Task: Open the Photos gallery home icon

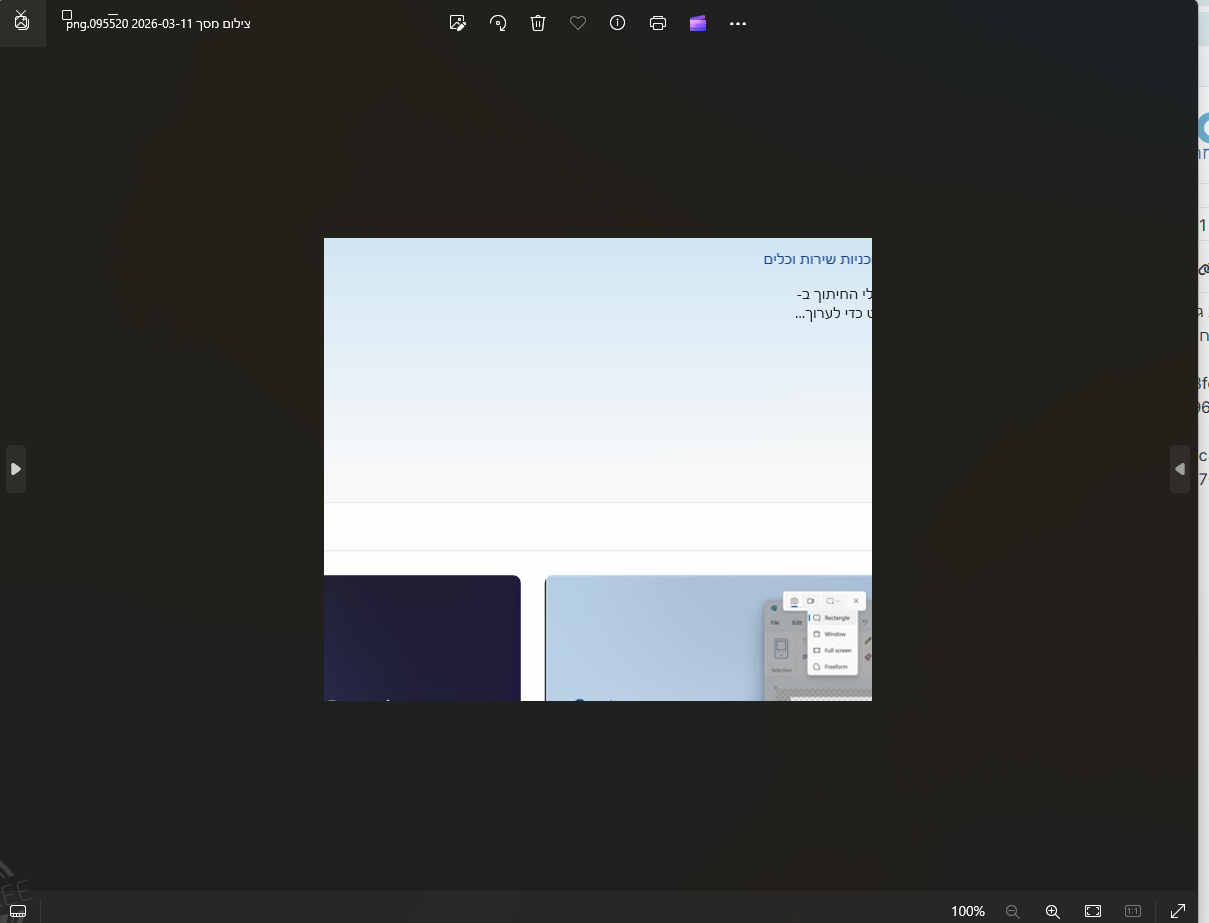Action: tap(22, 22)
